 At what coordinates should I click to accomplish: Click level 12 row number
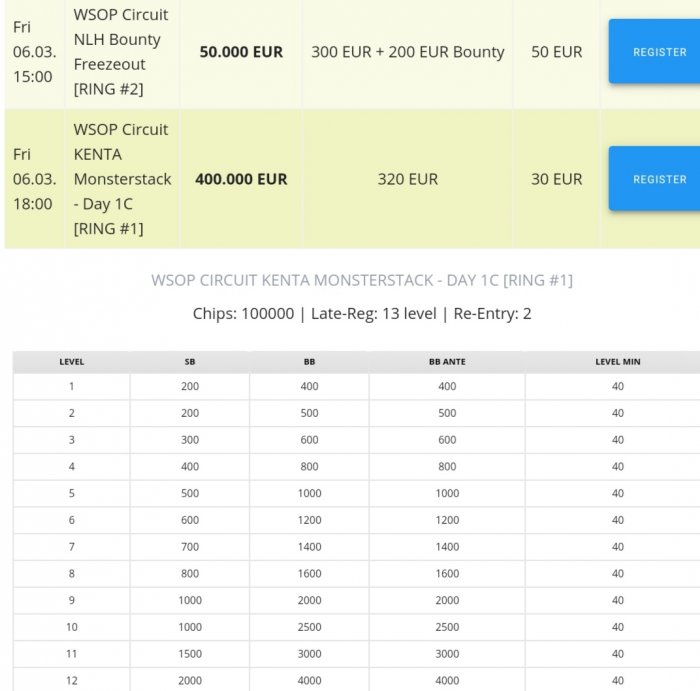[71, 681]
